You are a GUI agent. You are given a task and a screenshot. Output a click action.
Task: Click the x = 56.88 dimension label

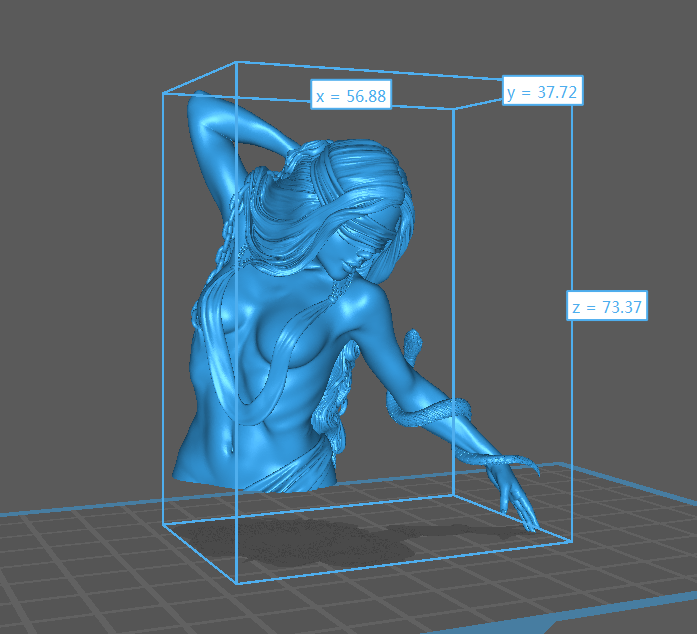click(x=351, y=96)
